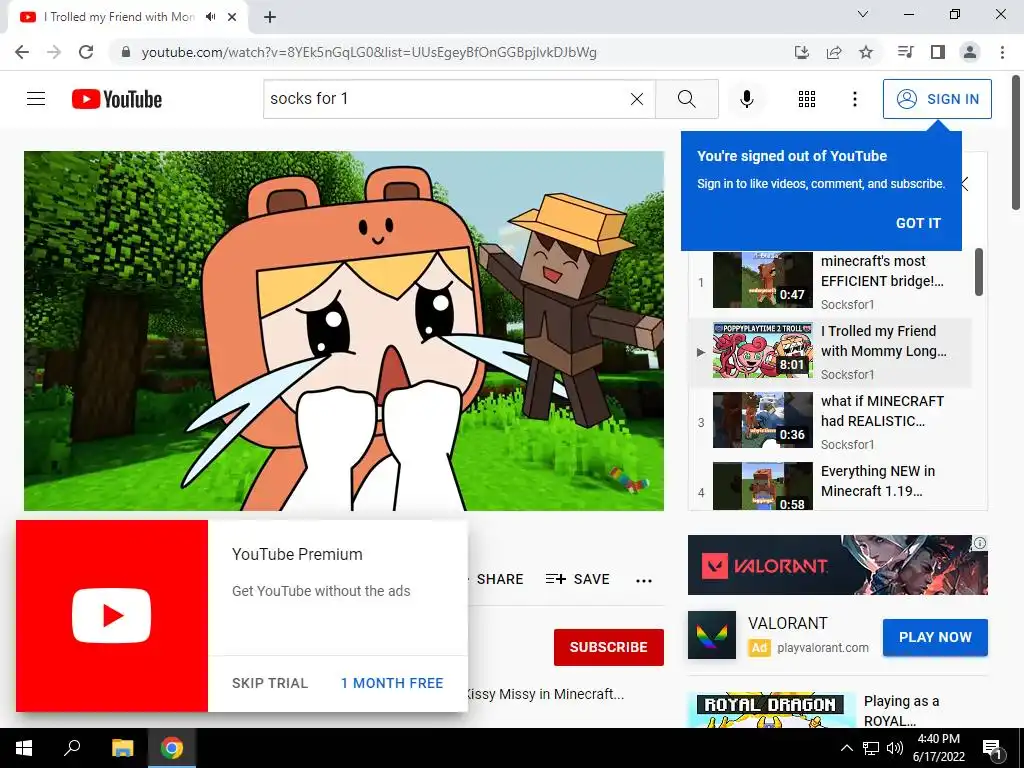Open playvalorant.com link

coord(823,648)
